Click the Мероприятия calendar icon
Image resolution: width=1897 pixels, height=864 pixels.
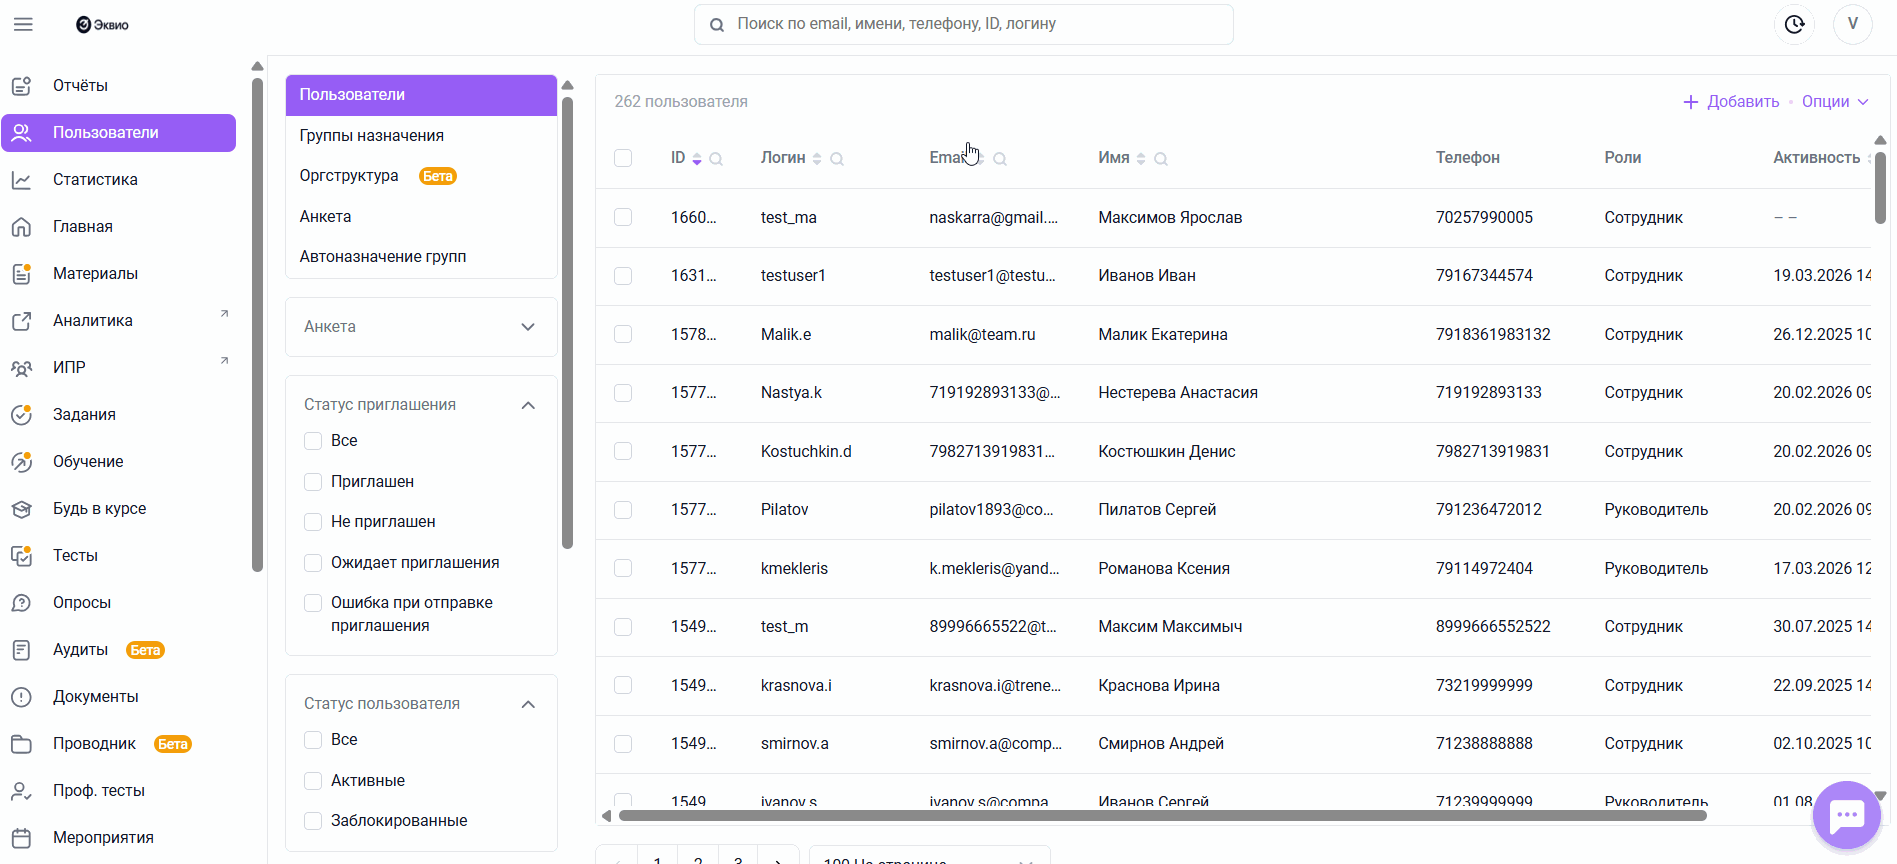coord(21,838)
